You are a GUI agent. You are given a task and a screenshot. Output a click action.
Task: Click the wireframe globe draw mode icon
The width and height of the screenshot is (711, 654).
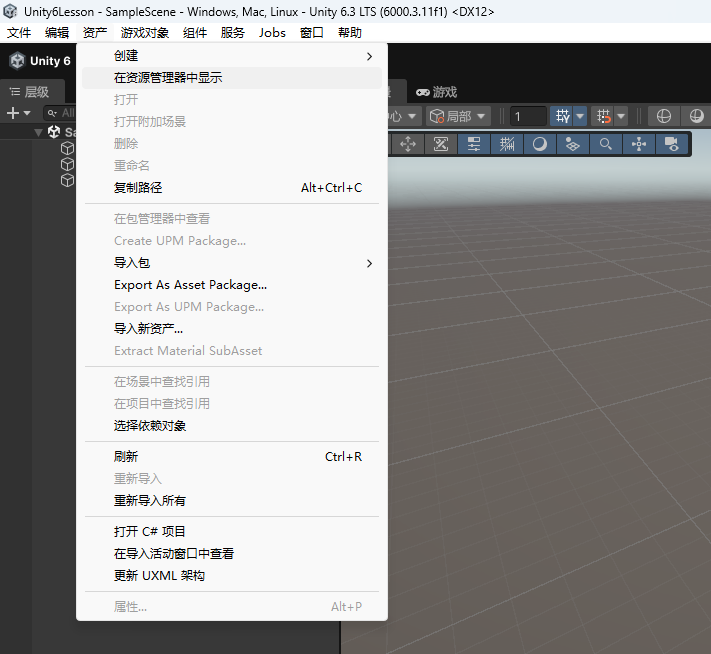click(x=663, y=116)
